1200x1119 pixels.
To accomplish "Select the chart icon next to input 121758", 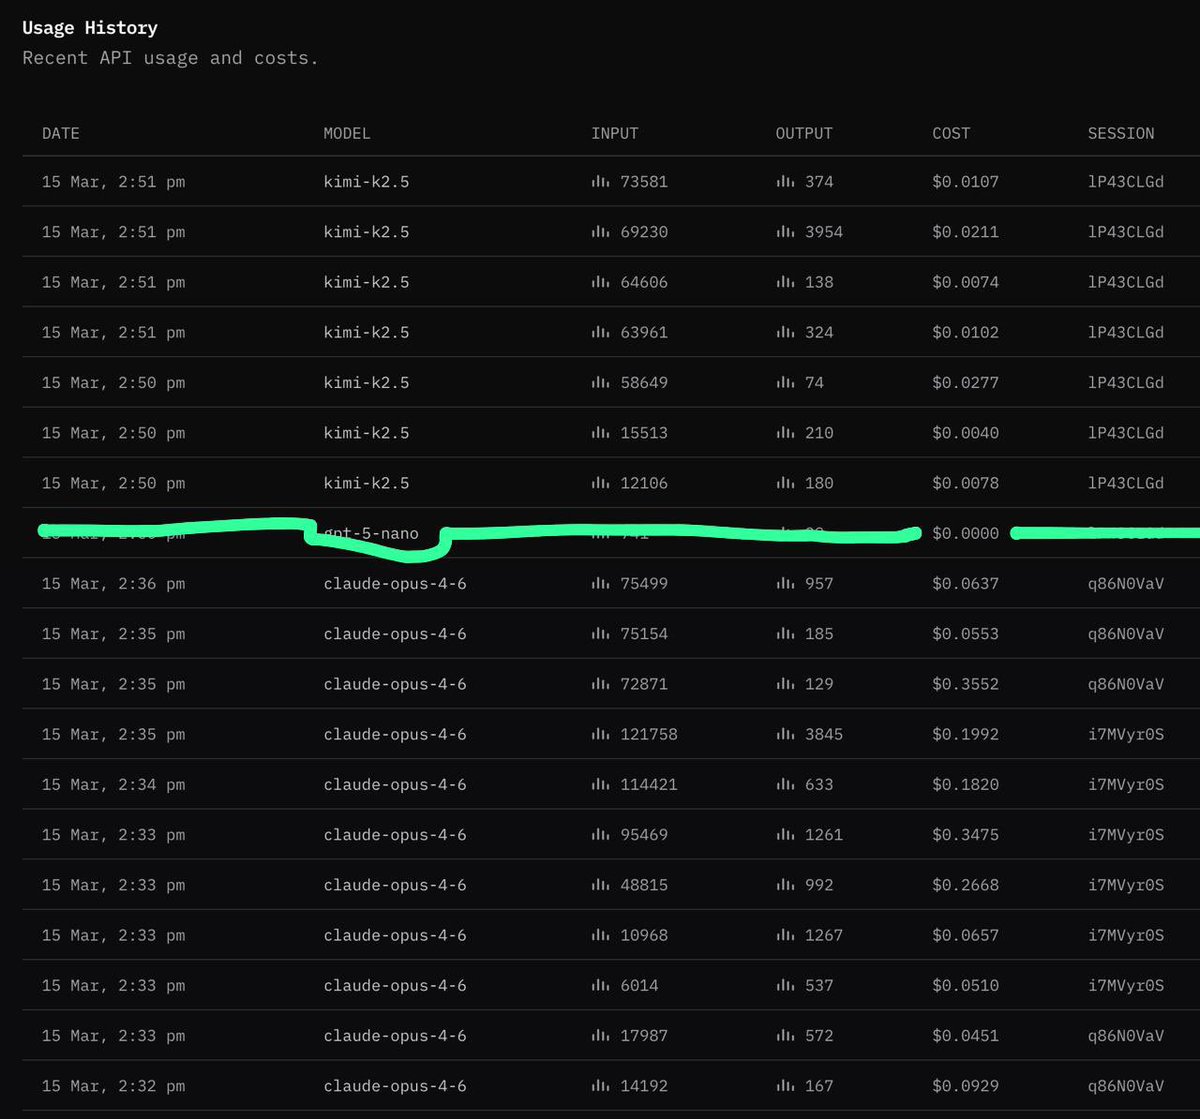I will (600, 734).
